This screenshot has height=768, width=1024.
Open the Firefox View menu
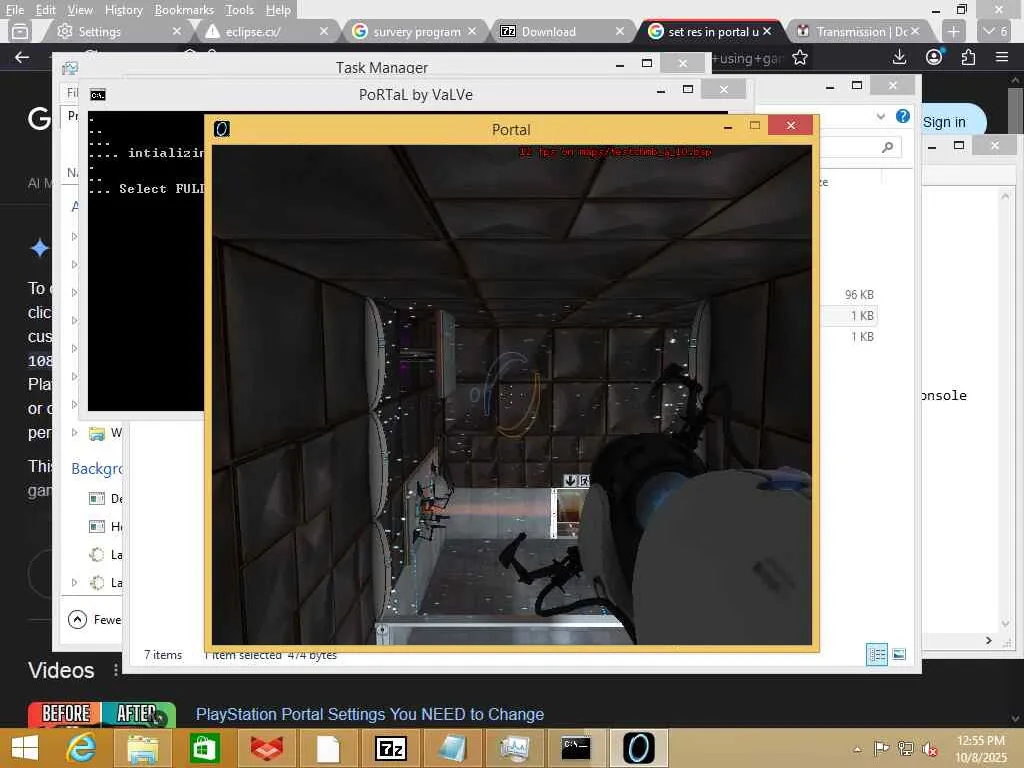[80, 10]
